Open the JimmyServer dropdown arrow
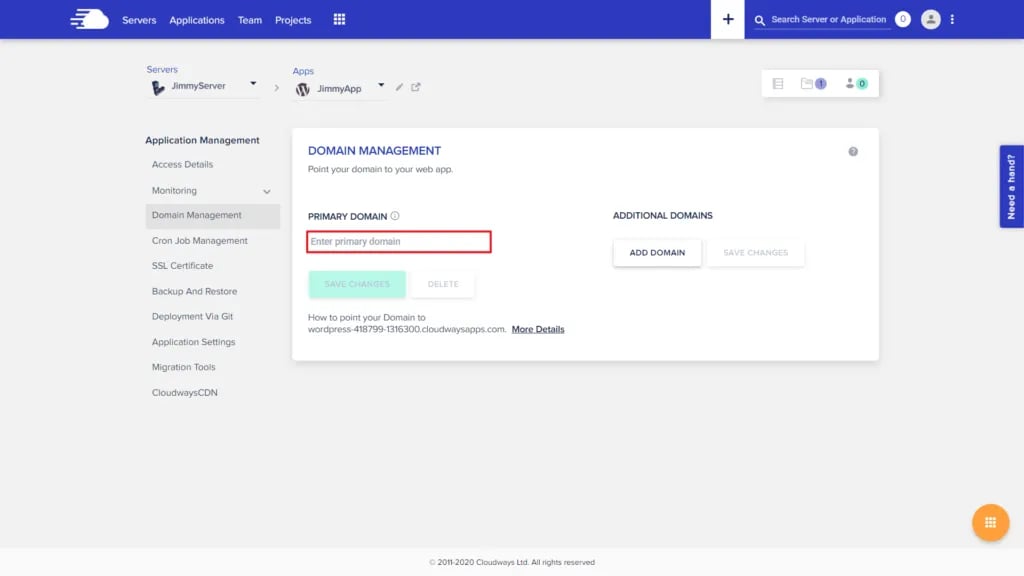Image resolution: width=1024 pixels, height=576 pixels. tap(253, 84)
